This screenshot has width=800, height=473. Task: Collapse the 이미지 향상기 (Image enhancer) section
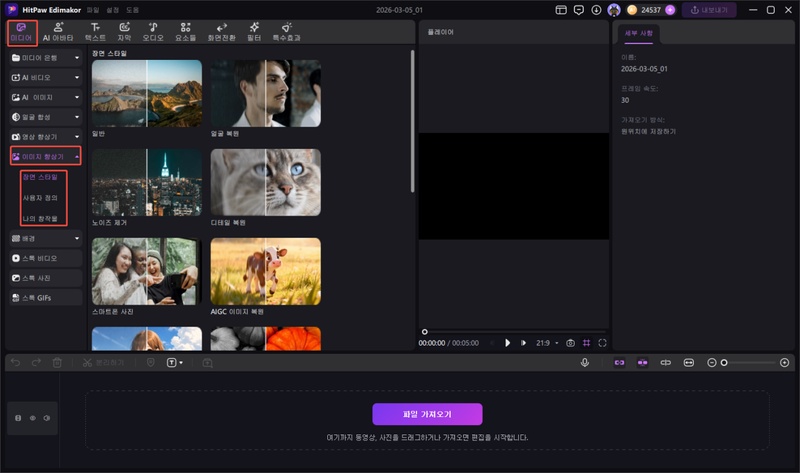click(45, 156)
